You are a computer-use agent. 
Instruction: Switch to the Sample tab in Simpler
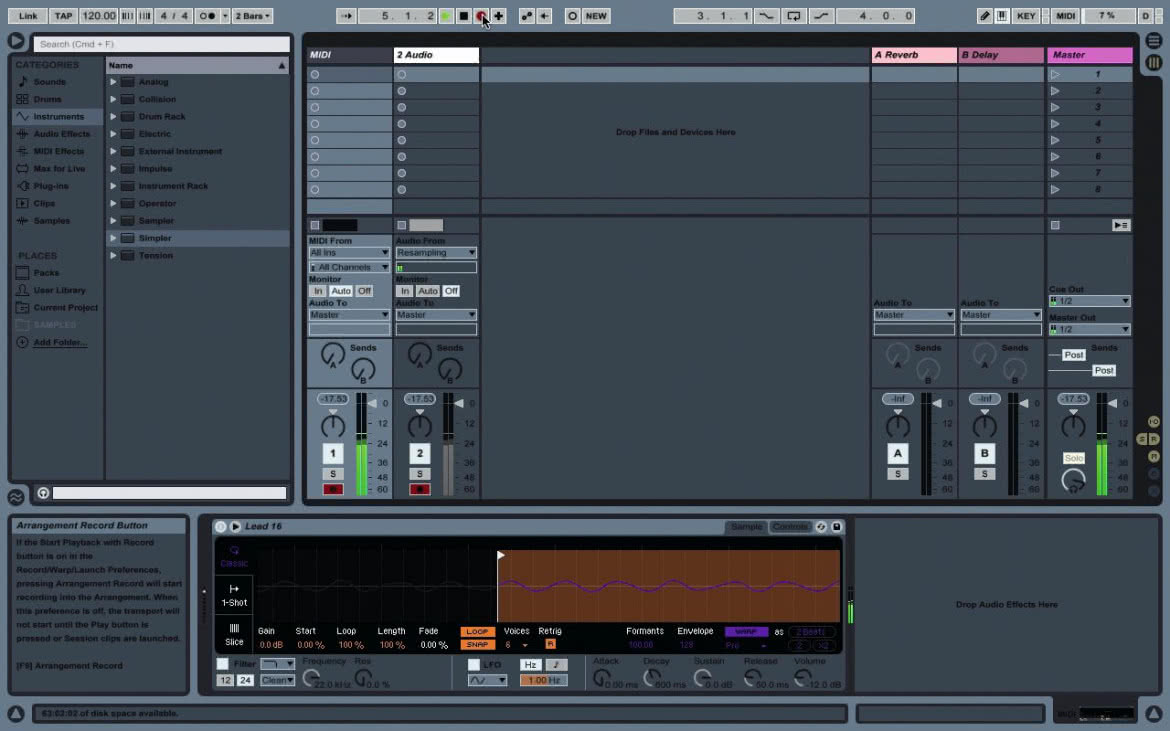point(746,527)
